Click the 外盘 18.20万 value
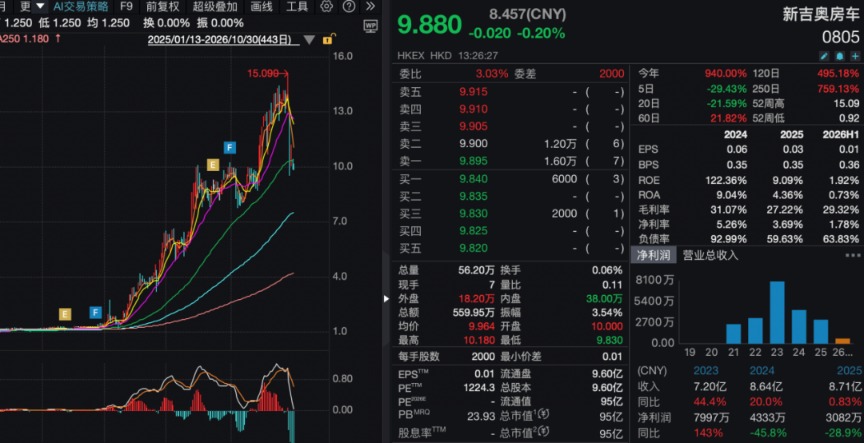Viewport: 864px width, 443px height. tap(477, 299)
